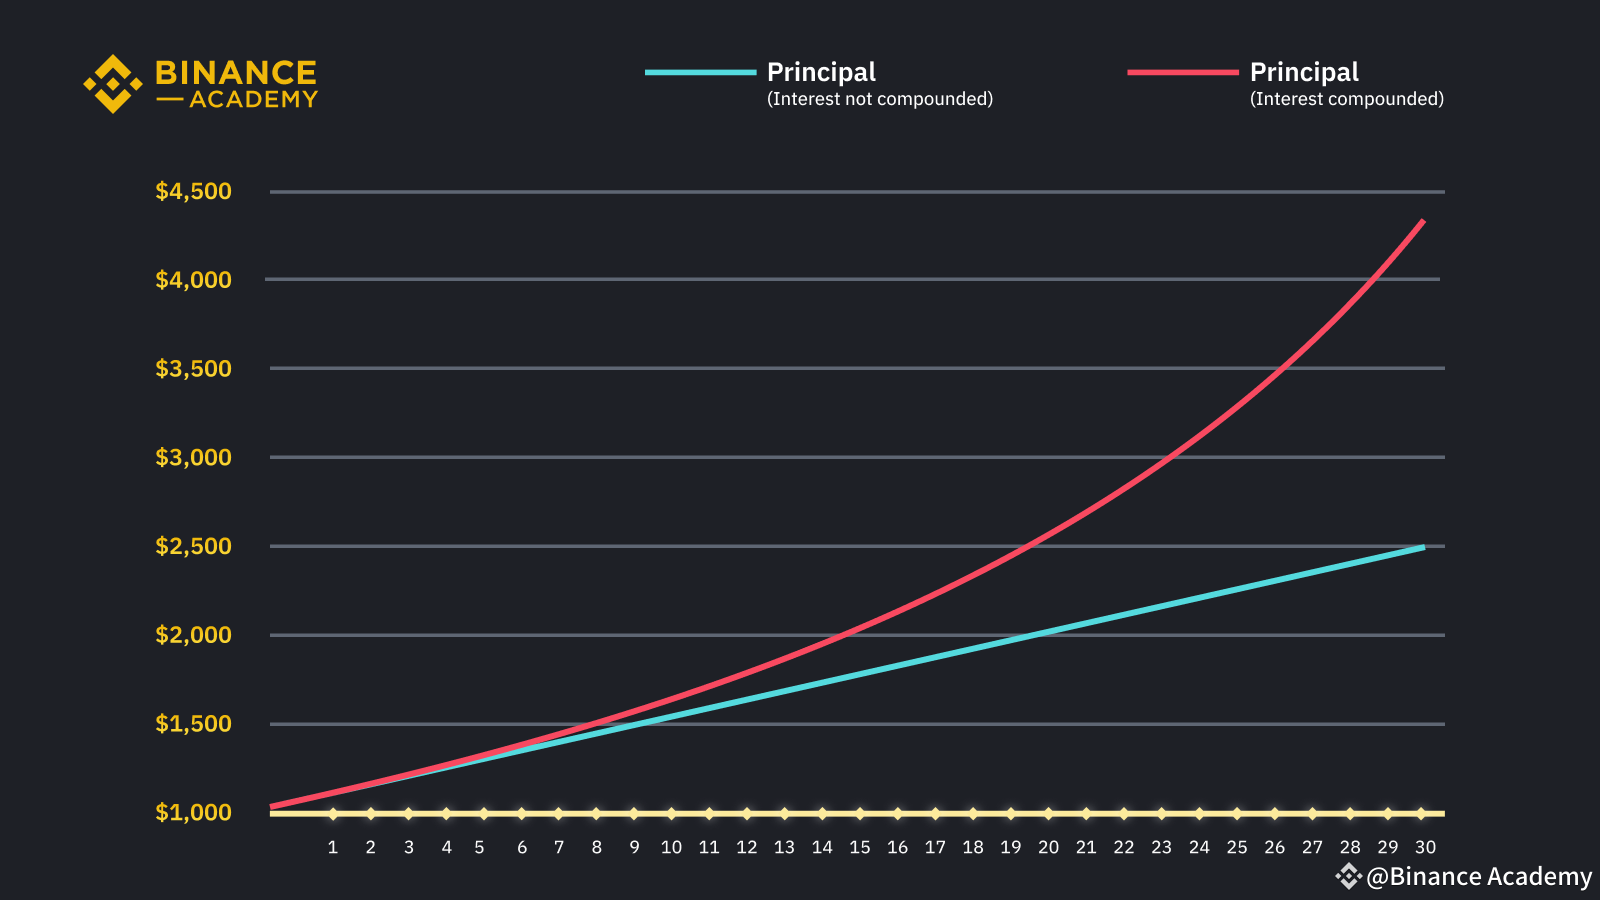Click the top end of the red curve
This screenshot has width=1600, height=900.
(1422, 221)
